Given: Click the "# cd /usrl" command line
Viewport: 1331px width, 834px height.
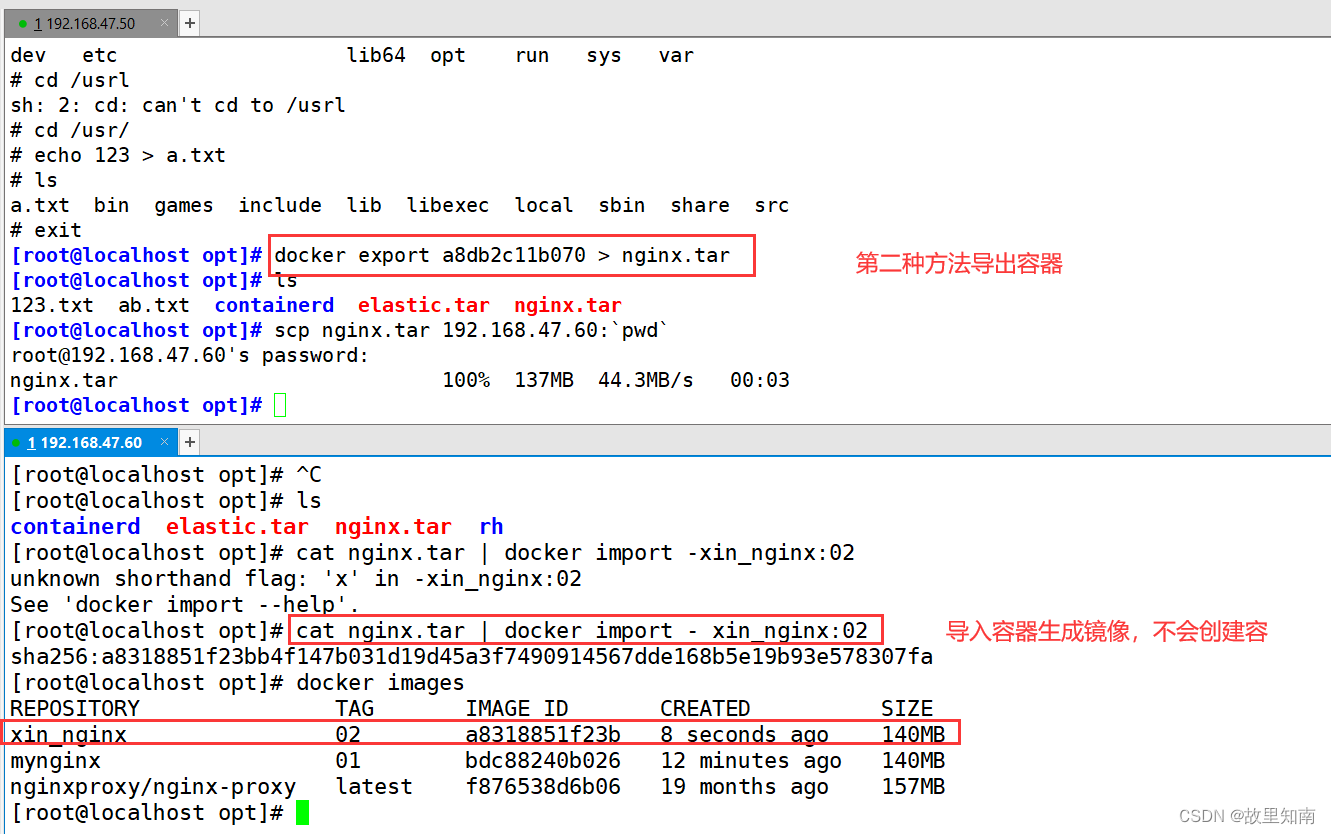Looking at the screenshot, I should point(70,80).
